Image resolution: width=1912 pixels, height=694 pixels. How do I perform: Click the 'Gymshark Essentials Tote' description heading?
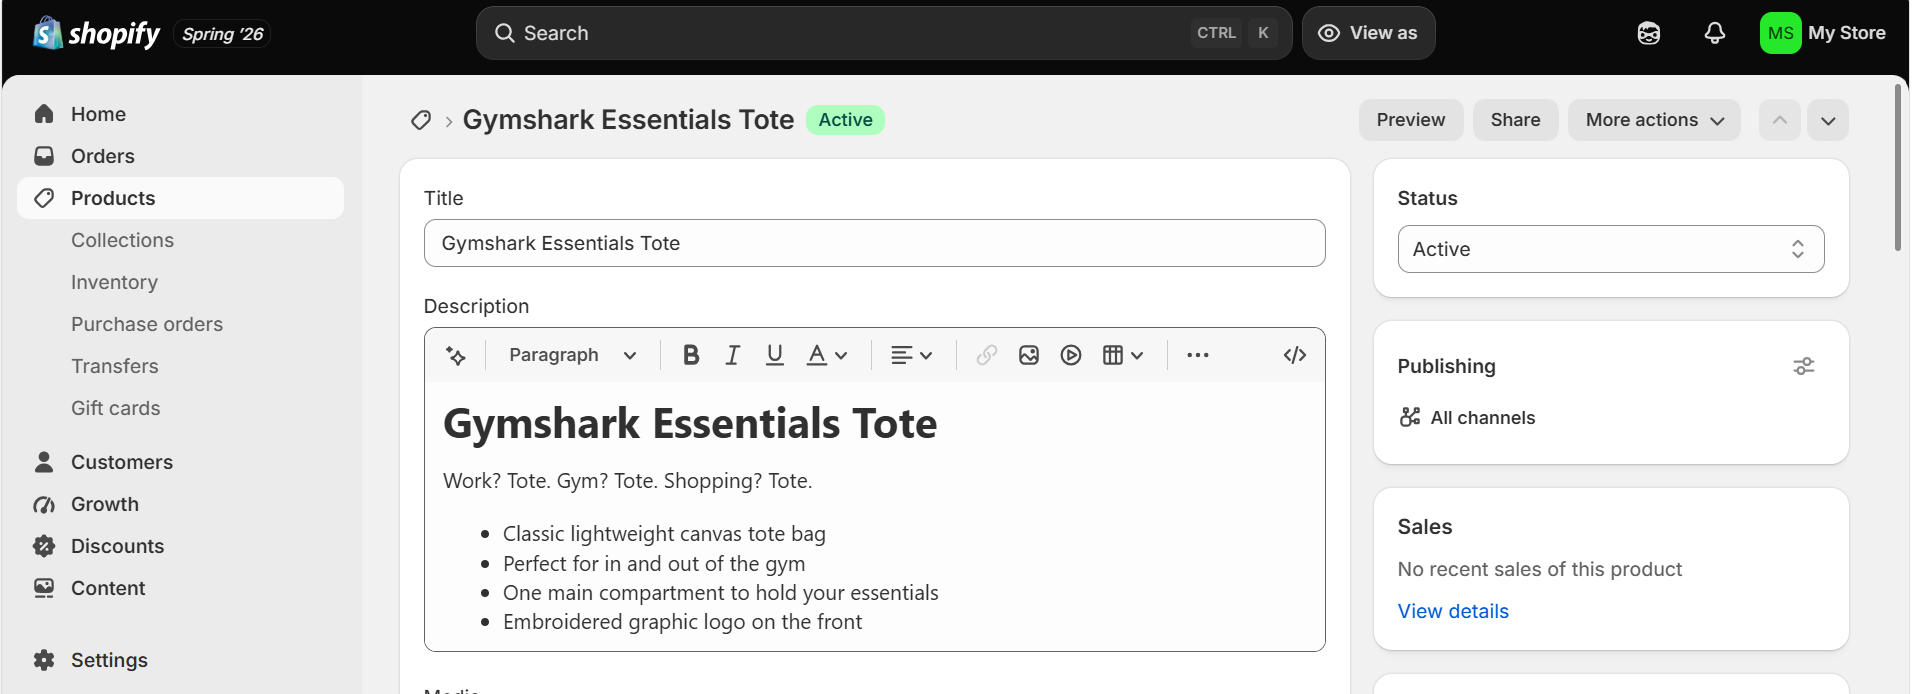[690, 423]
